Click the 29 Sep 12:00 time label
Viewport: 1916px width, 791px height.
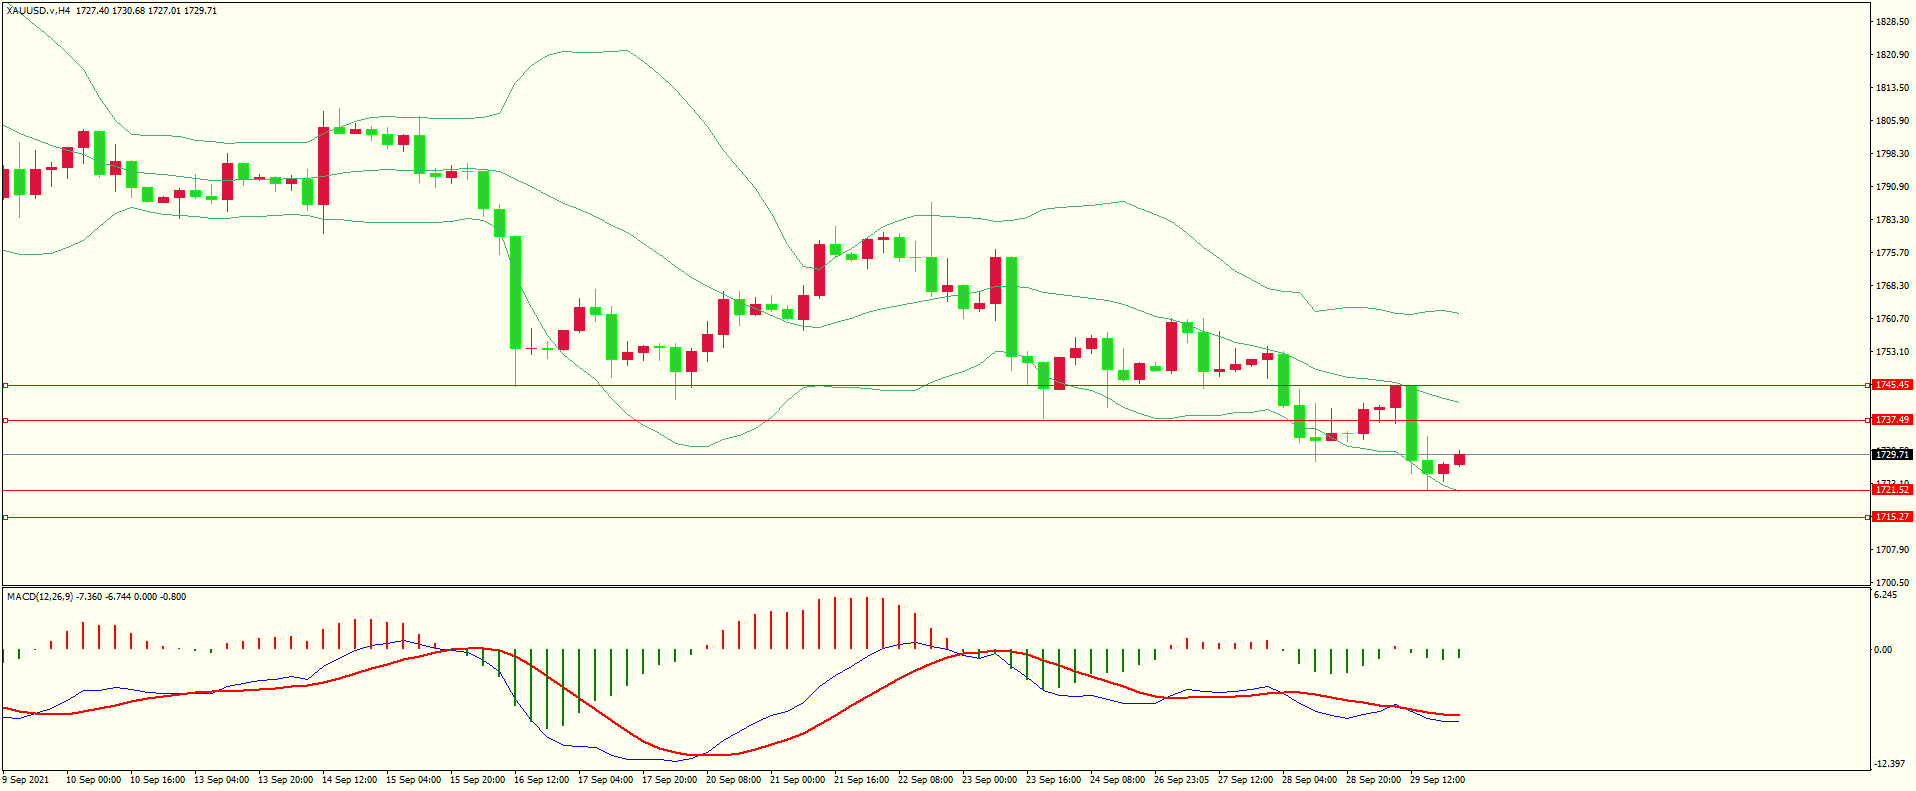[1437, 780]
